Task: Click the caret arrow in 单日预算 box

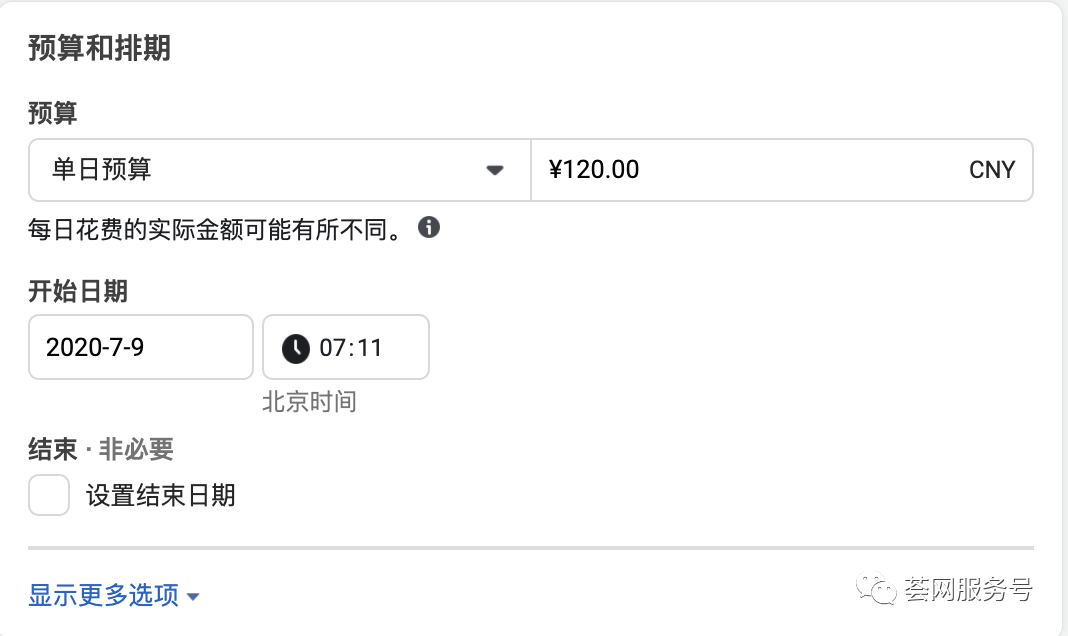Action: tap(494, 170)
